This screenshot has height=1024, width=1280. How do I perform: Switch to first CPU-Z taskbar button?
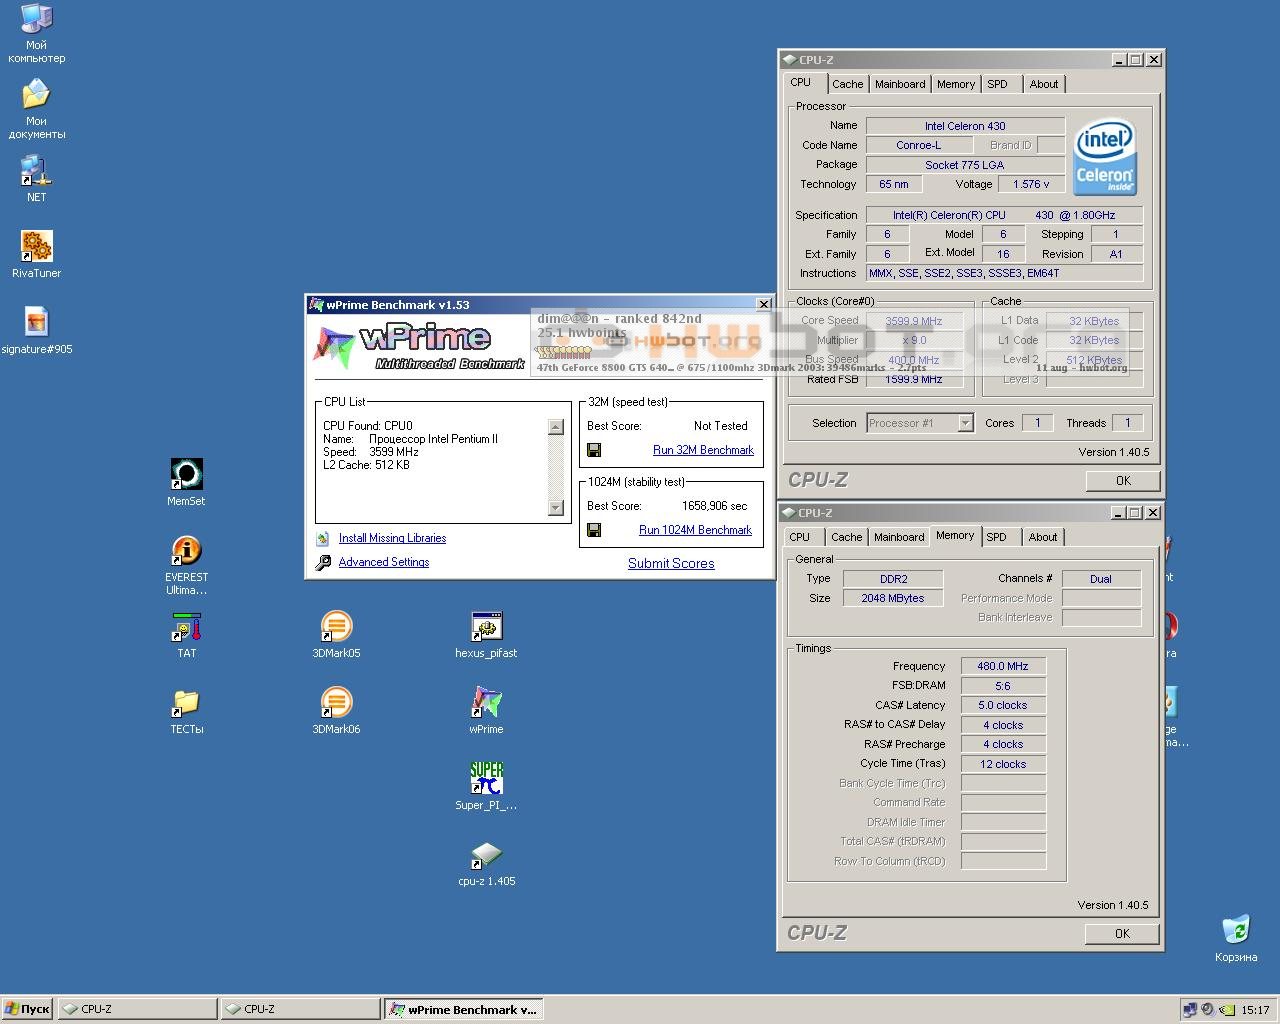[x=137, y=1009]
